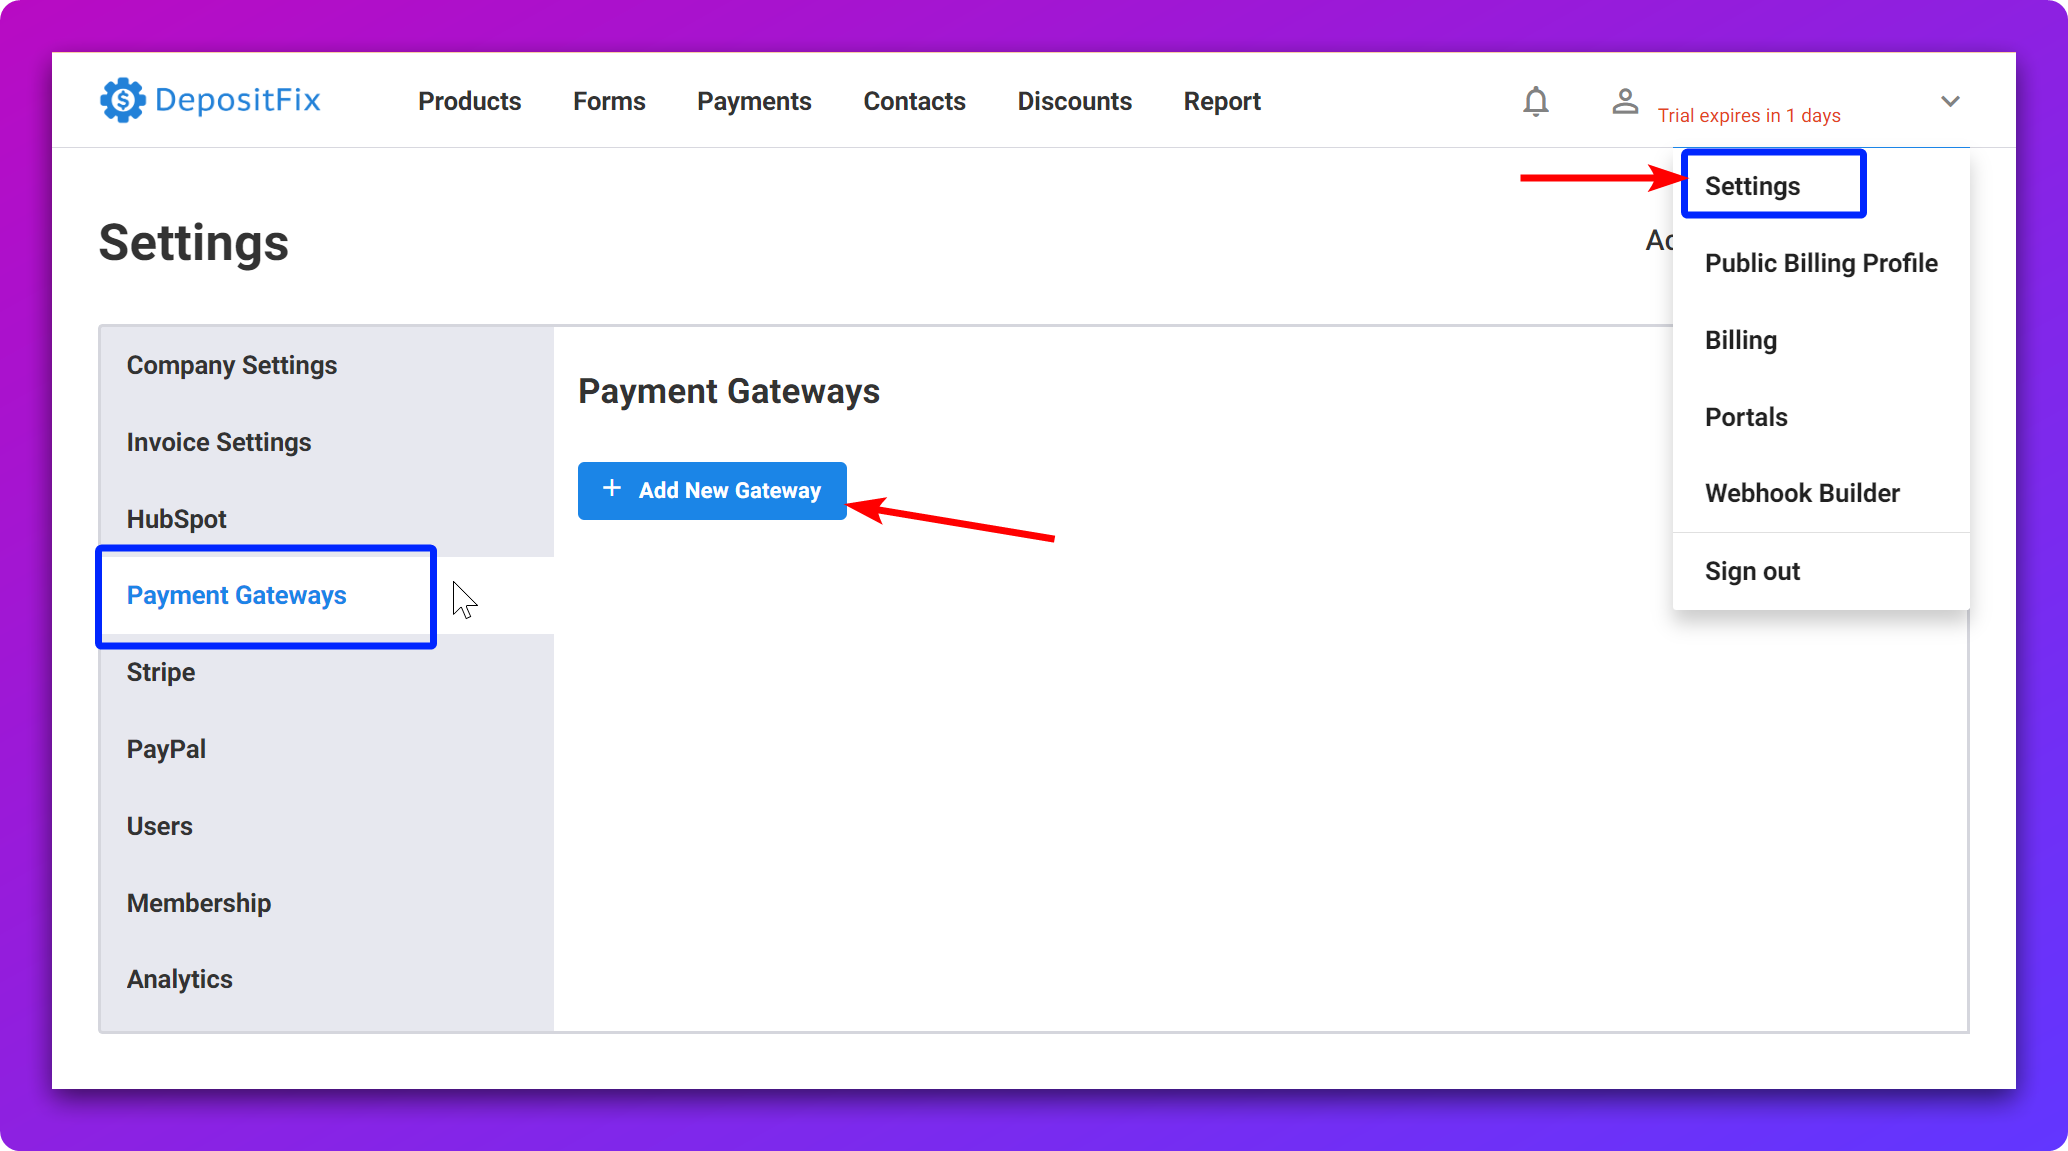
Task: Select the Payment Gateways sidebar tab
Action: [x=326, y=595]
